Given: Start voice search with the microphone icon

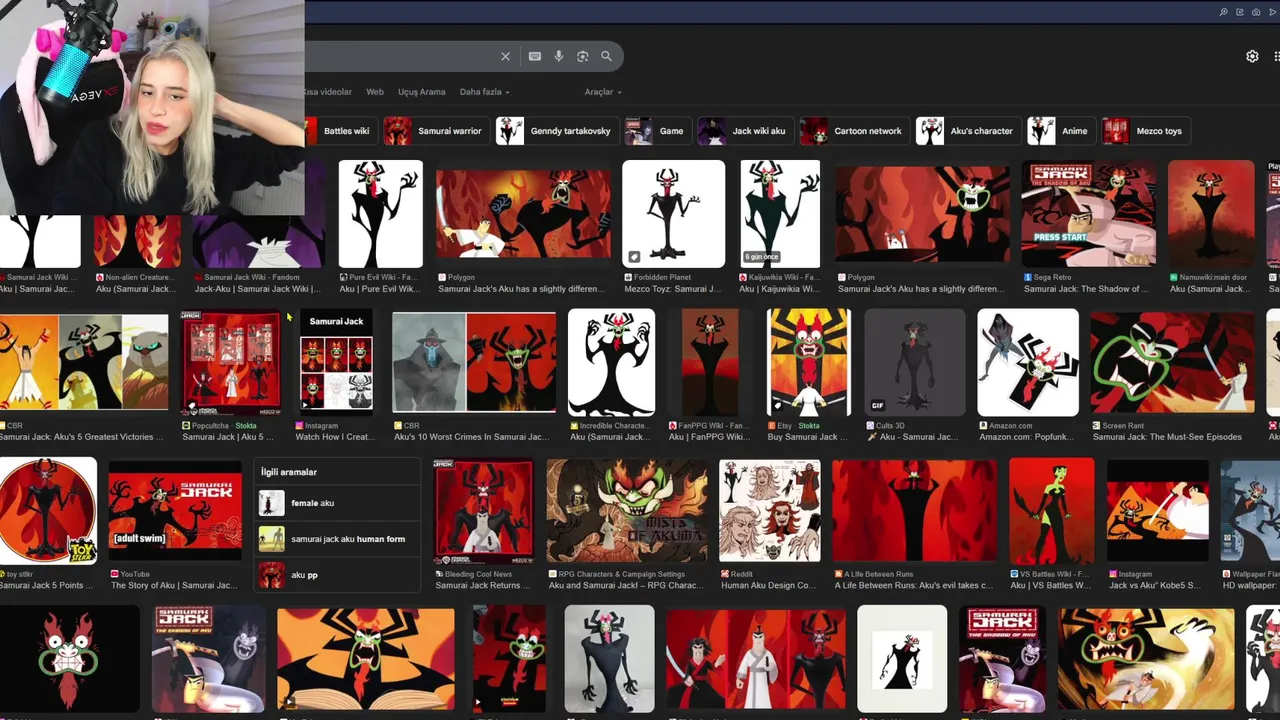Looking at the screenshot, I should [x=559, y=57].
